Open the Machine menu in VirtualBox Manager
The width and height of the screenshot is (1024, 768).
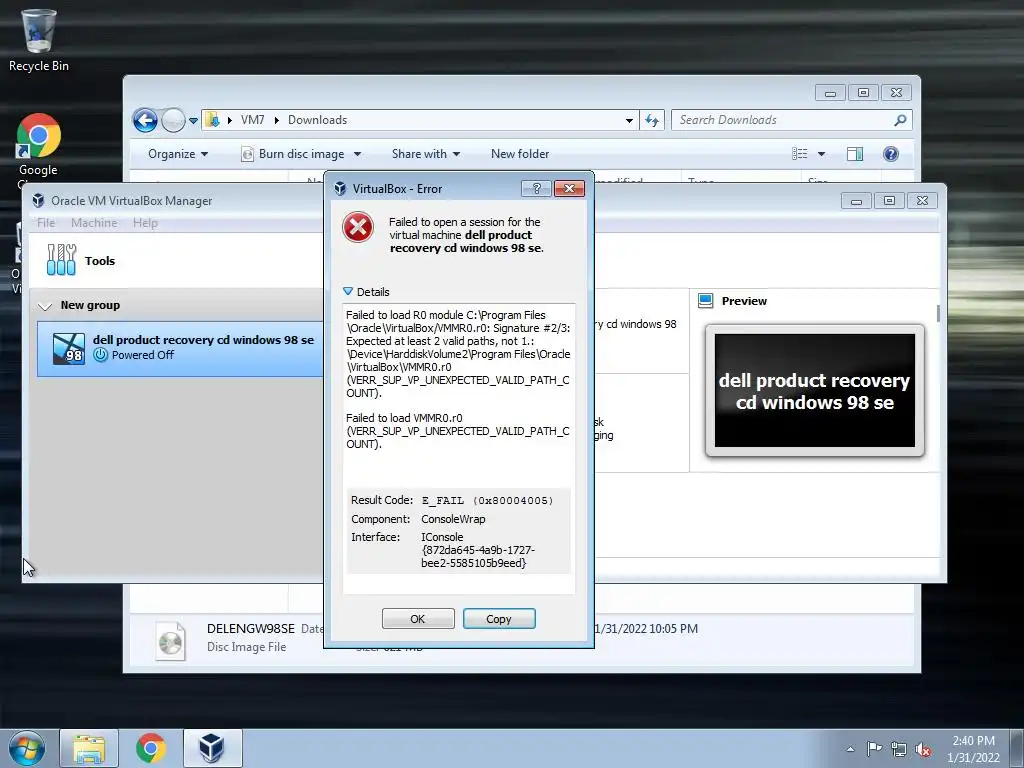click(94, 223)
